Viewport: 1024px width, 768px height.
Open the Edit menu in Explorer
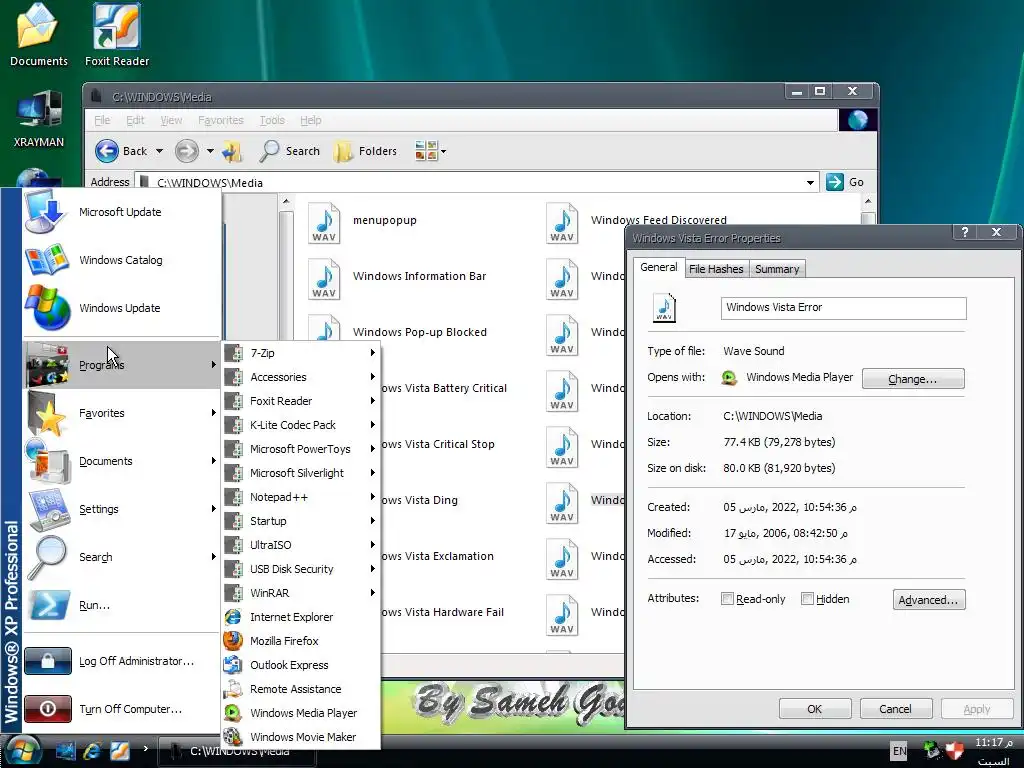(135, 120)
